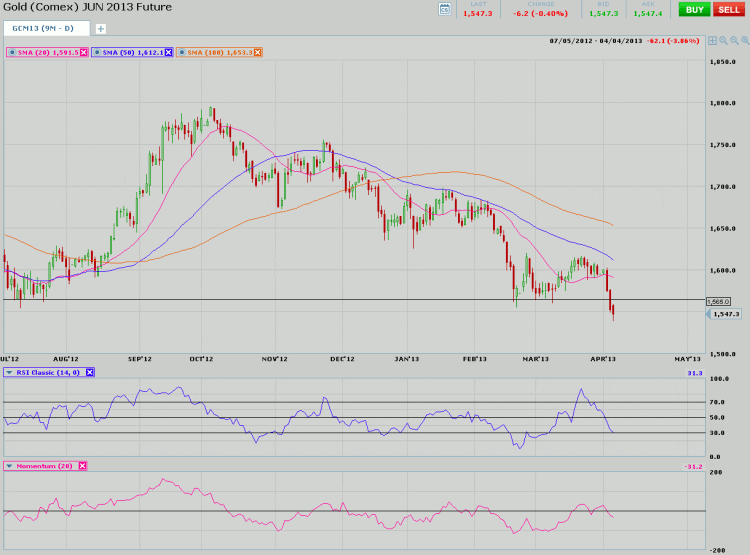750x555 pixels.
Task: Remove the SMA (20) indicator with its X
Action: tap(83, 52)
